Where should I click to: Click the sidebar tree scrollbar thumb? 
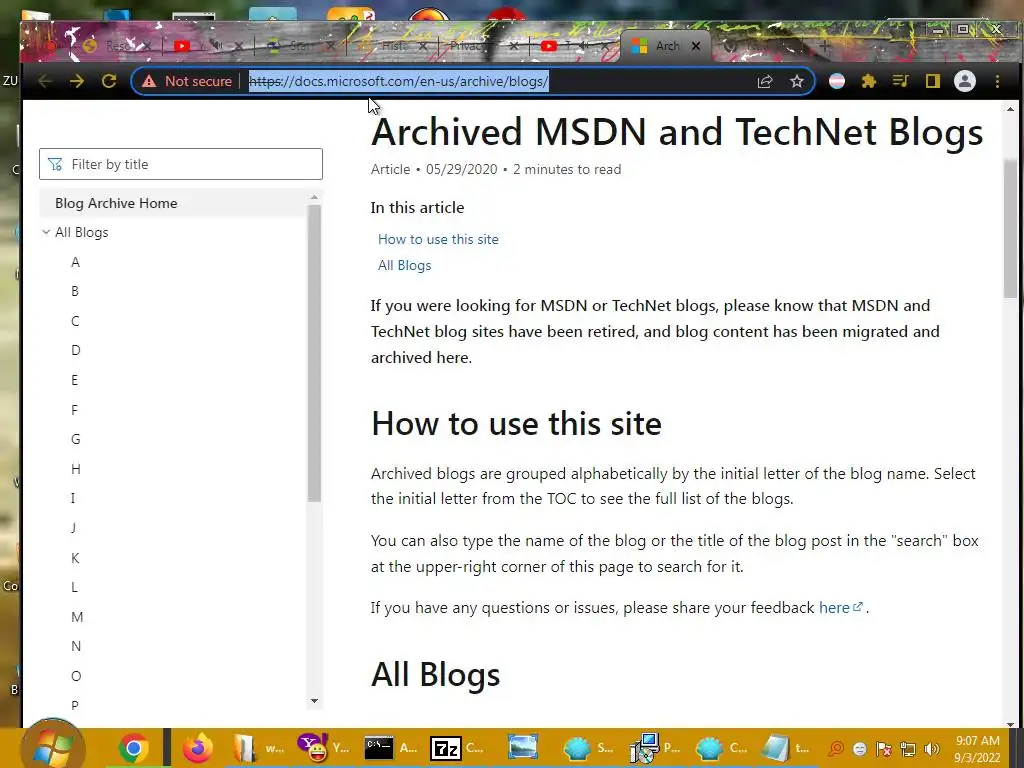tap(314, 353)
